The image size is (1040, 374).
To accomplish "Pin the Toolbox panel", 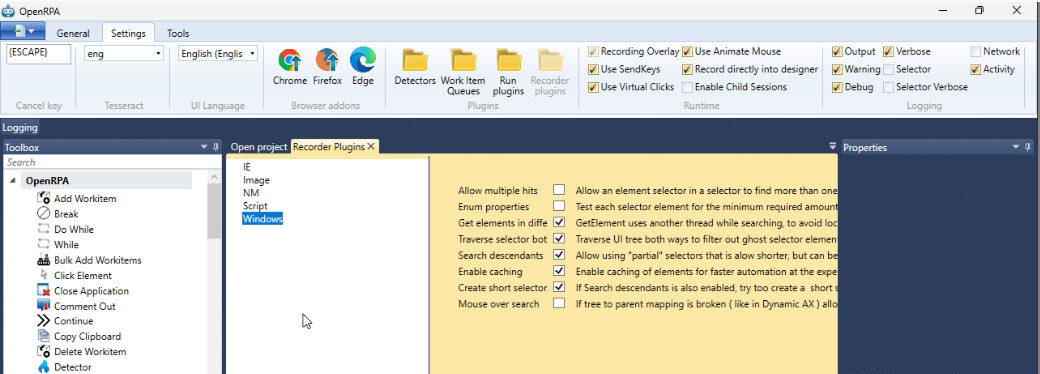I will (216, 147).
